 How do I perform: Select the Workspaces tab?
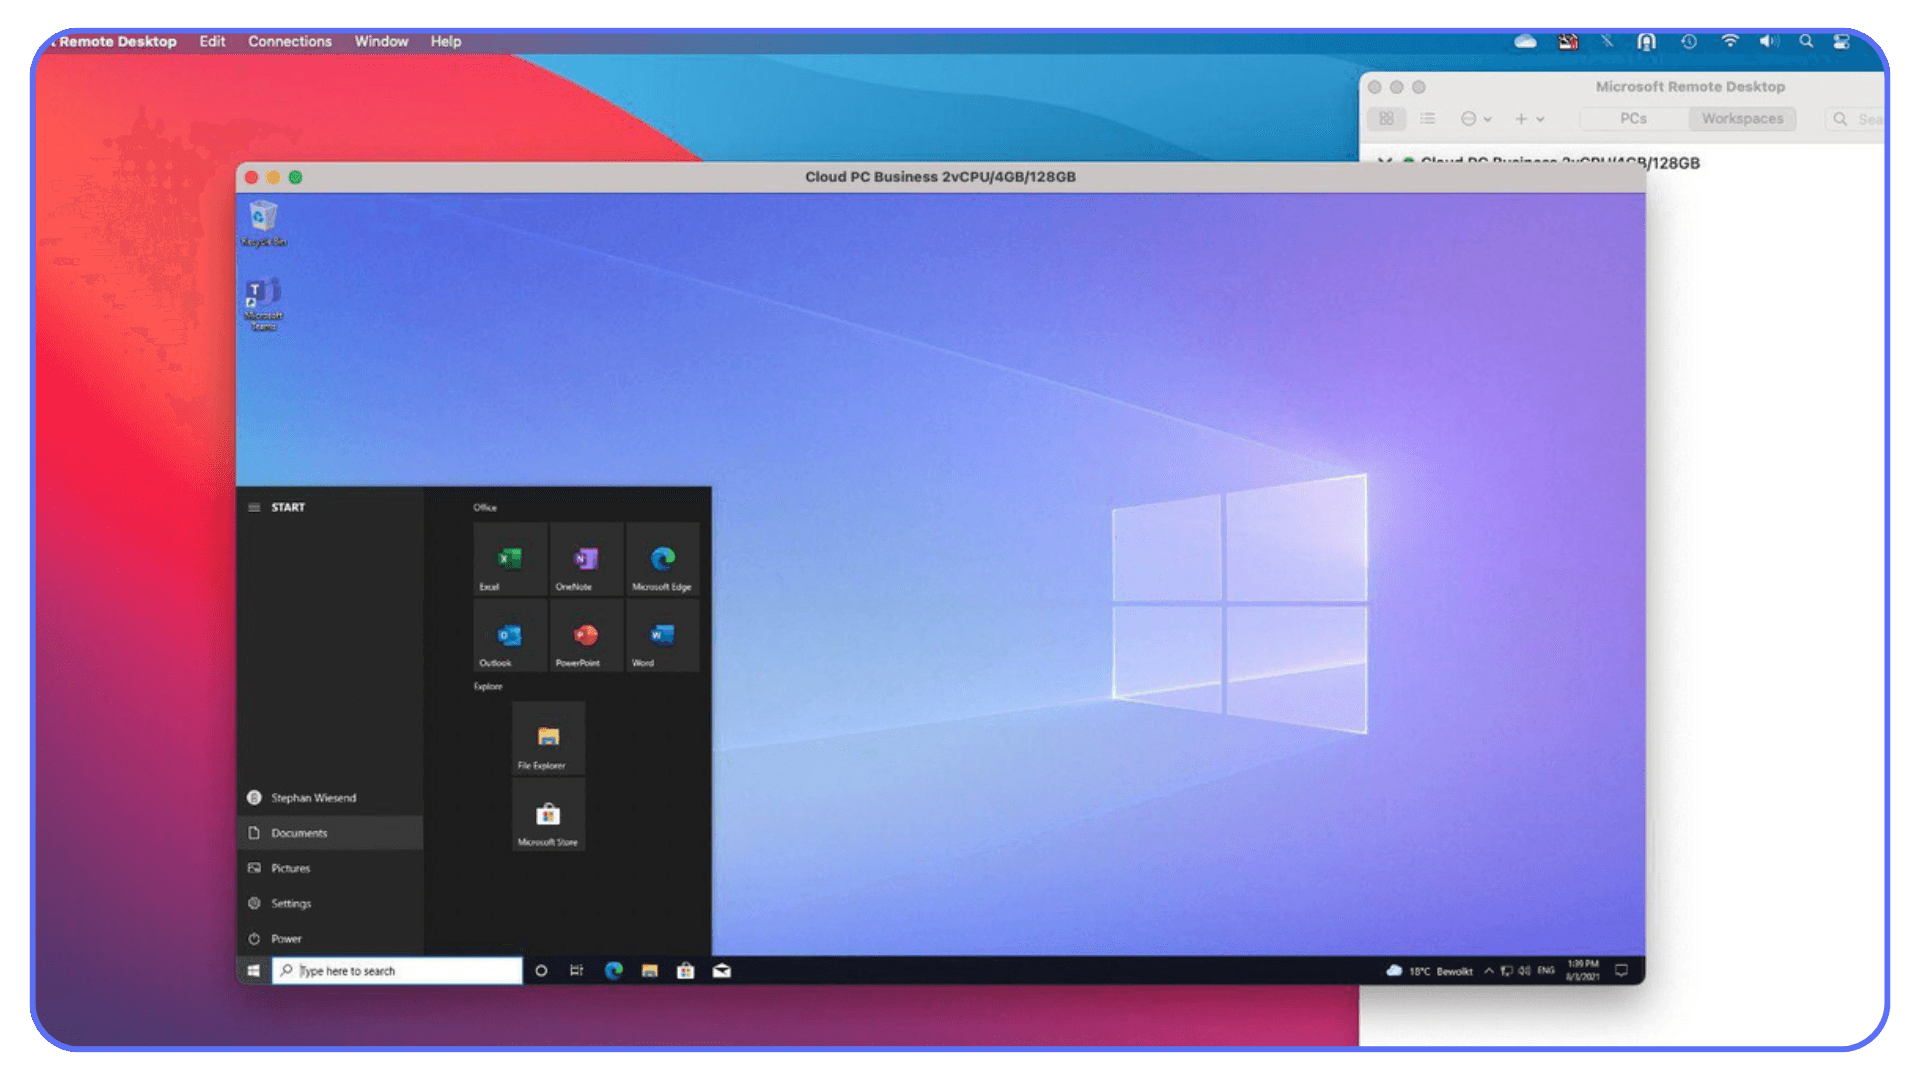click(x=1743, y=119)
